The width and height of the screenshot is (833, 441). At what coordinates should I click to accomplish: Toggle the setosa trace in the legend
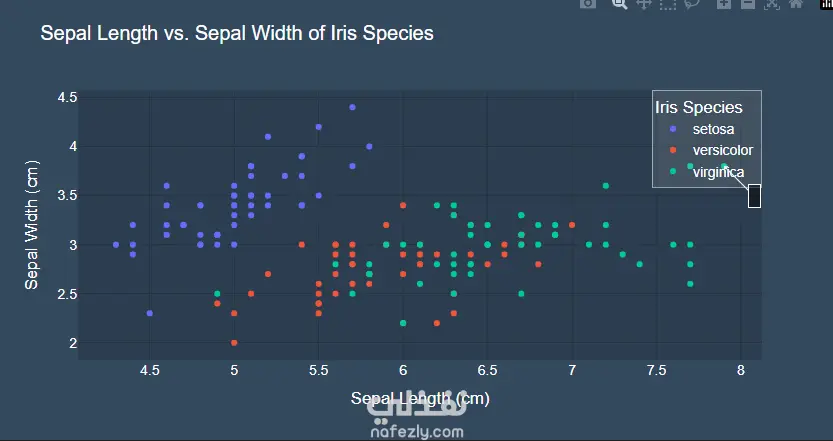click(713, 129)
